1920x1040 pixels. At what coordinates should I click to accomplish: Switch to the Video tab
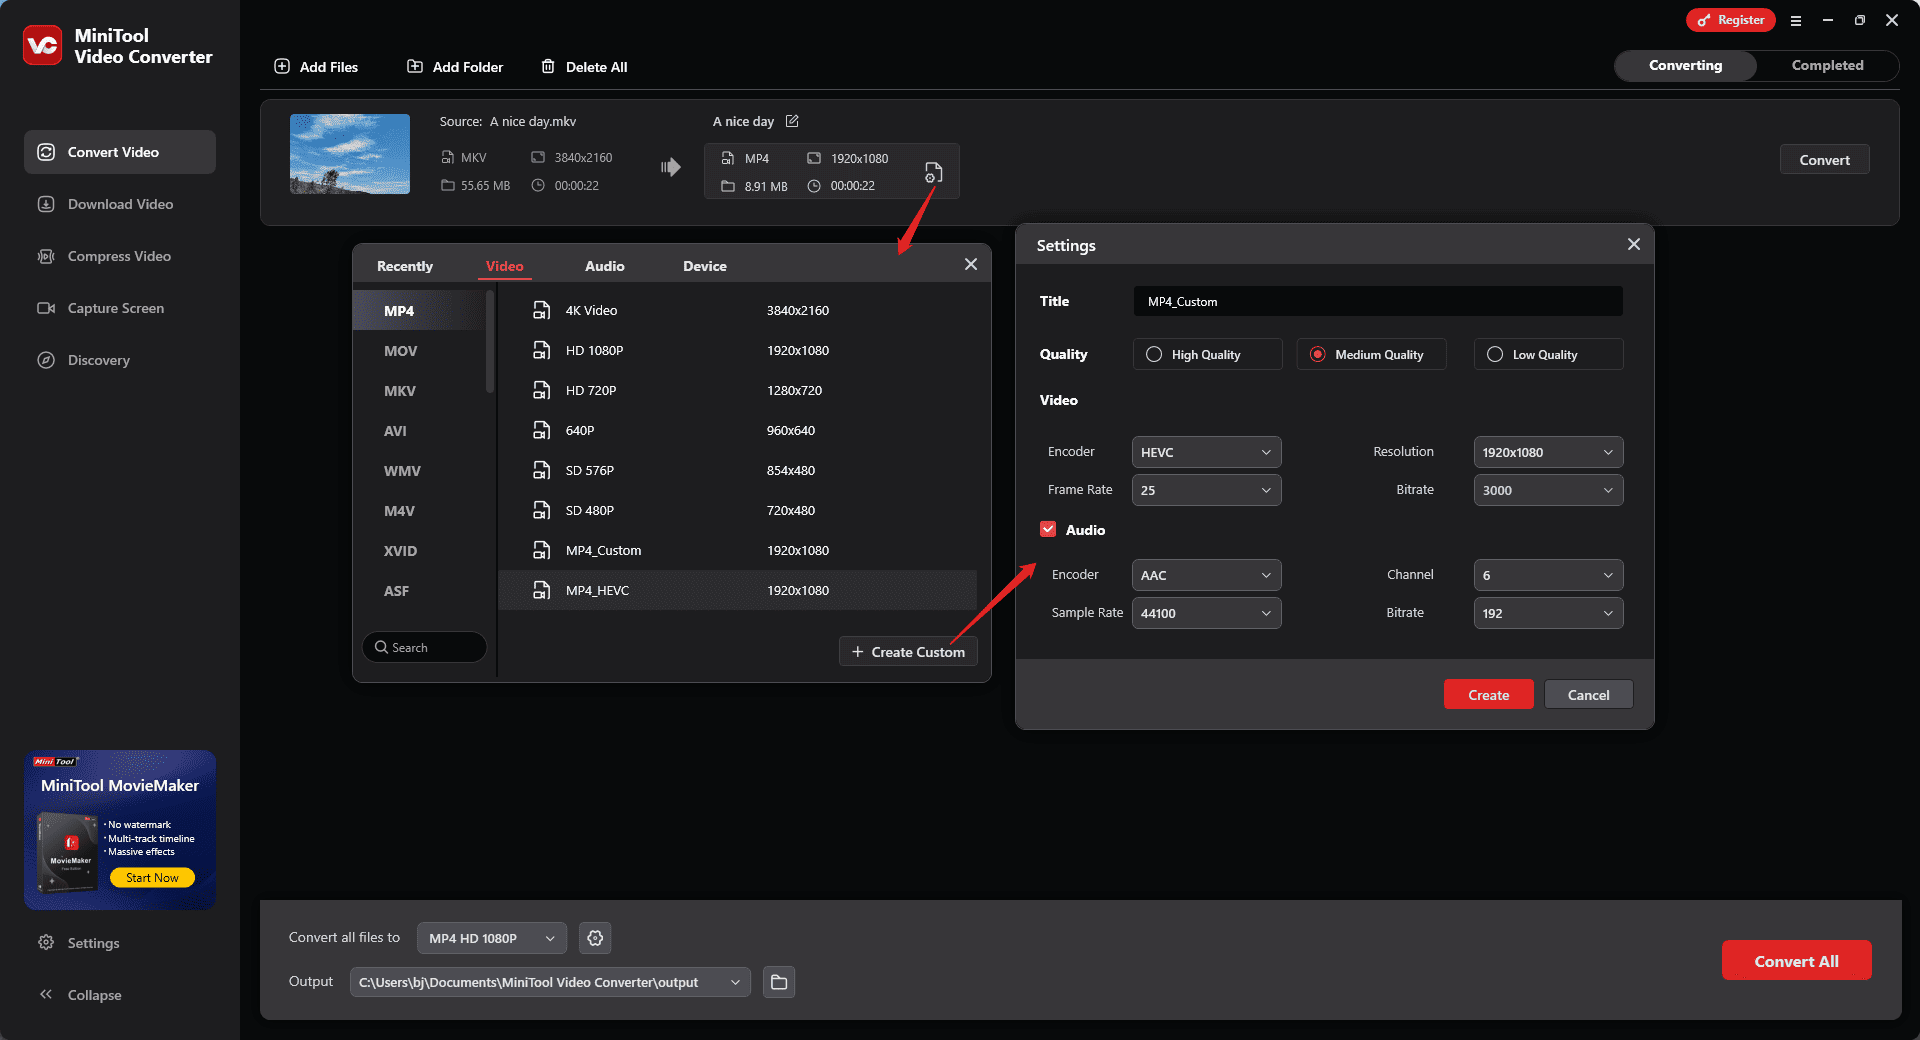[x=505, y=266]
